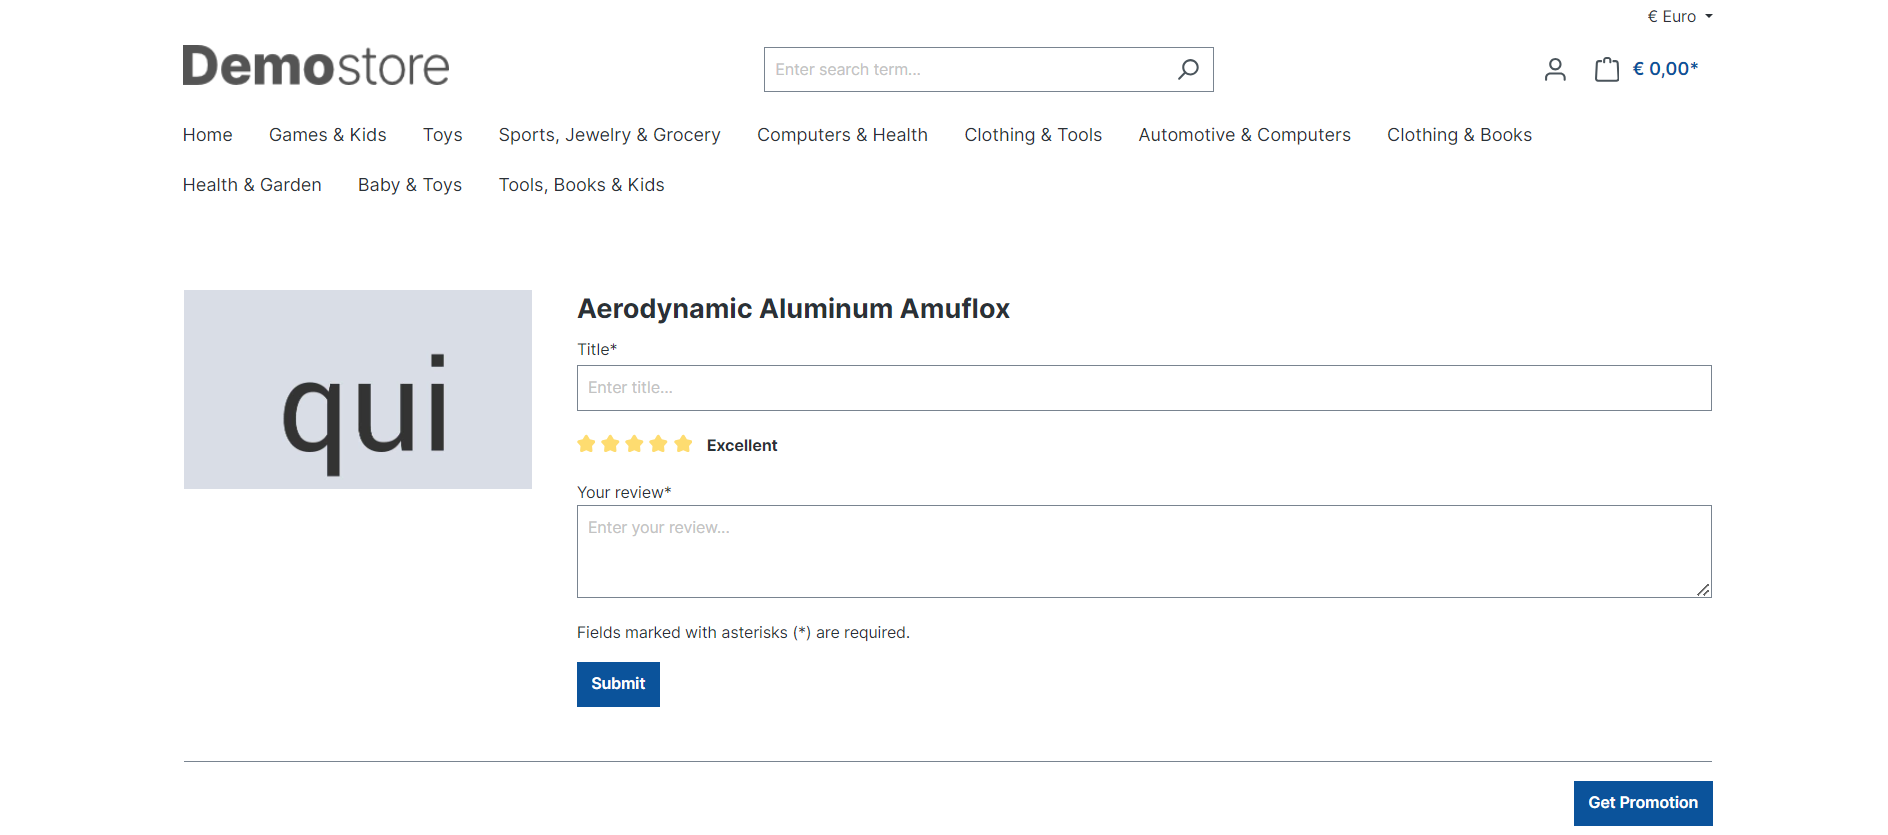Select the second rating star
This screenshot has width=1888, height=835.
tap(610, 444)
